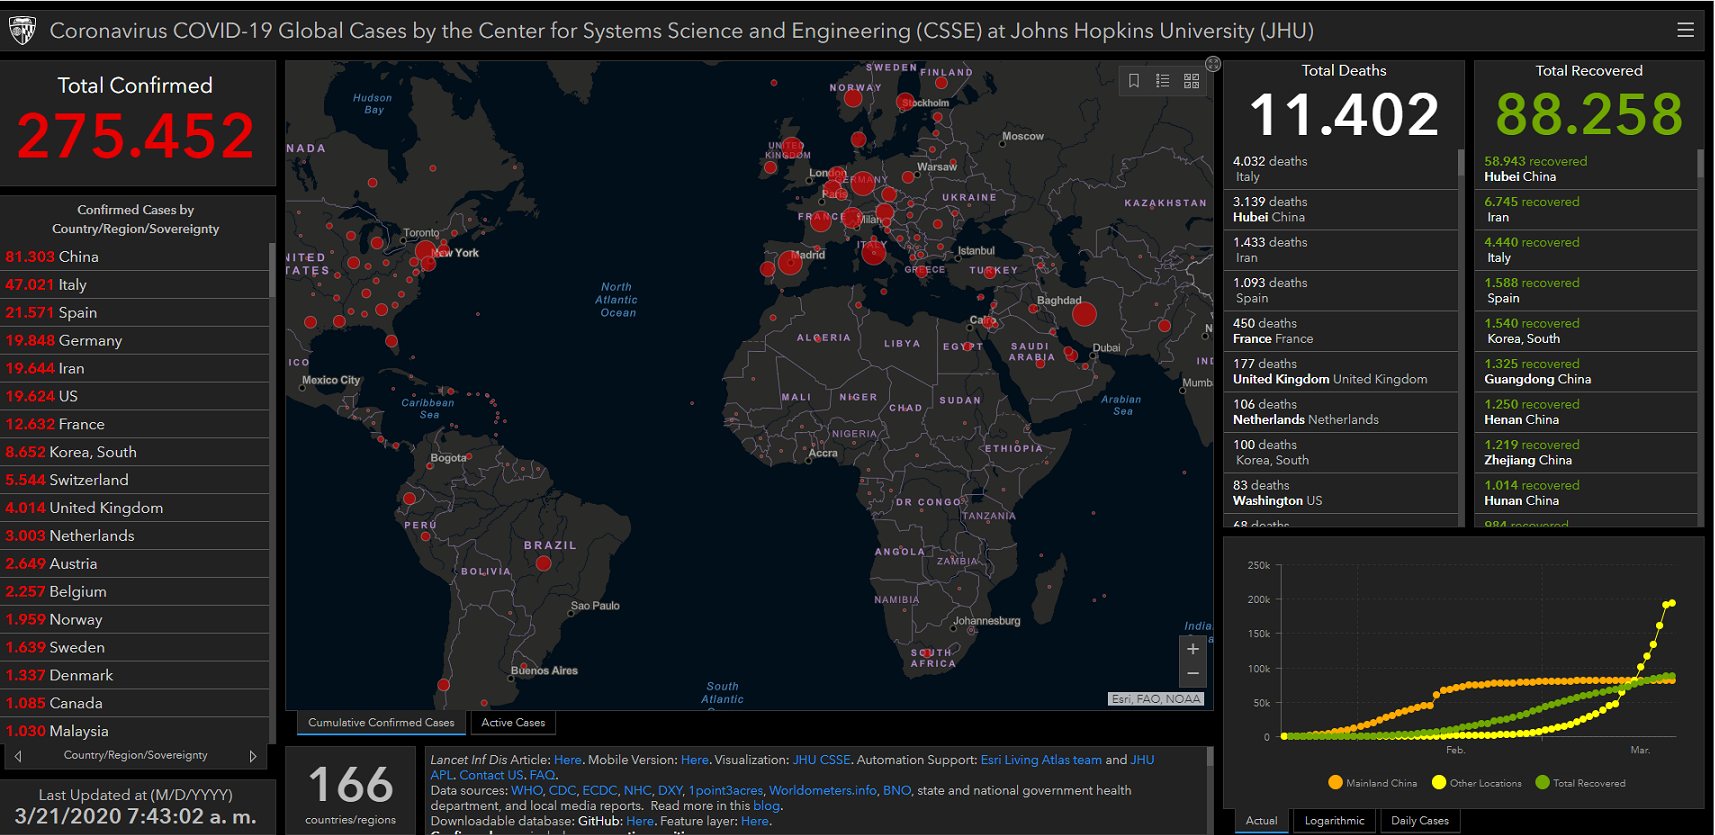Open Esri Living Atlas team link
Viewport: 1715px width, 835px height.
coord(1041,760)
